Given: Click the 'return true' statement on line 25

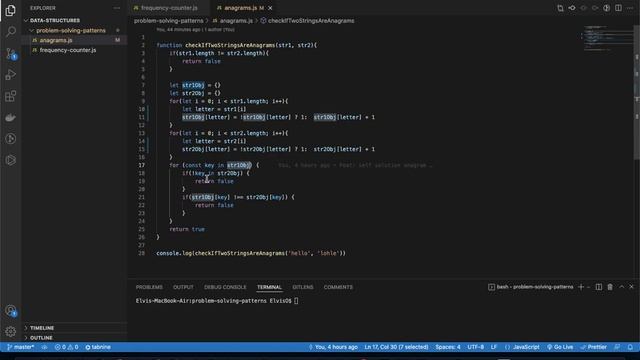Looking at the screenshot, I should pyautogui.click(x=187, y=229).
